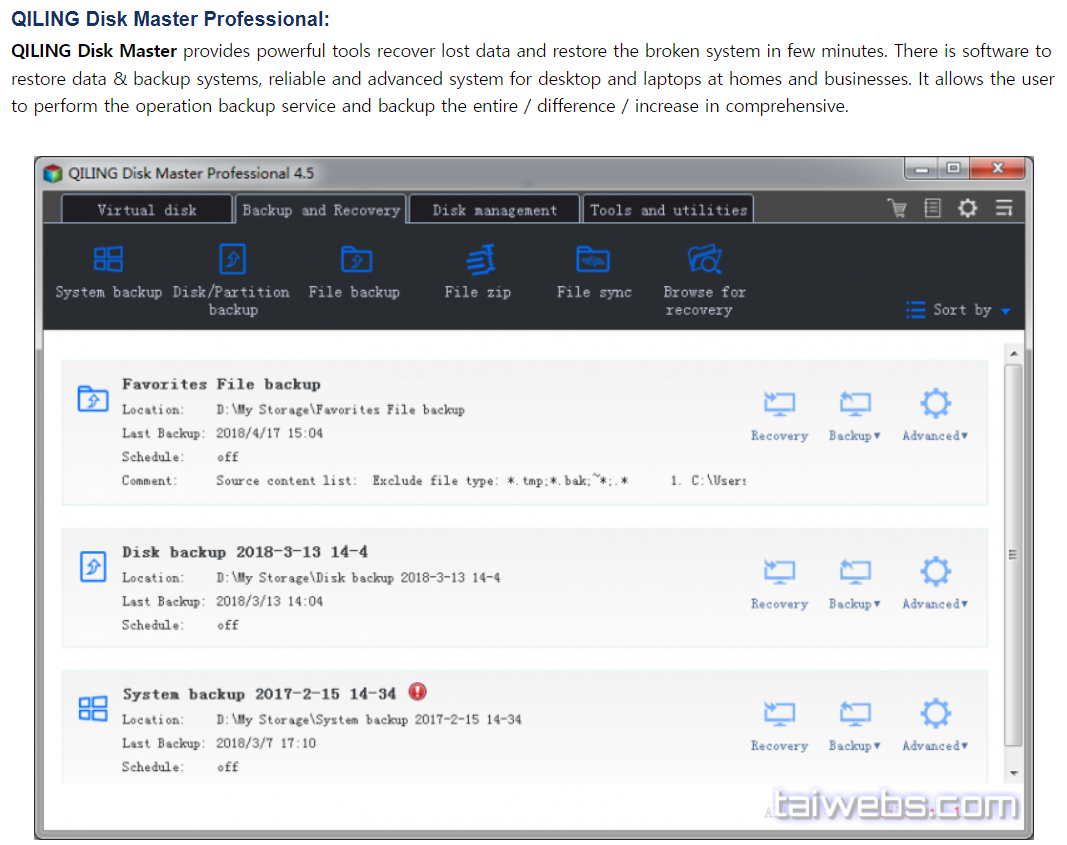1067x845 pixels.
Task: Click the Exclude file type comment text
Action: coord(500,480)
